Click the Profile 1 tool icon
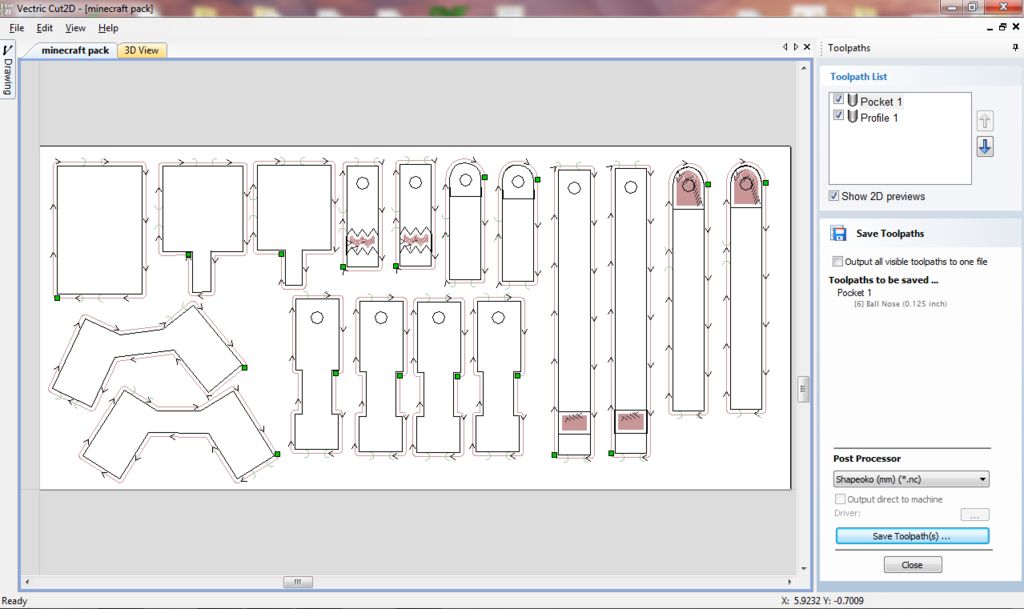 coord(852,117)
